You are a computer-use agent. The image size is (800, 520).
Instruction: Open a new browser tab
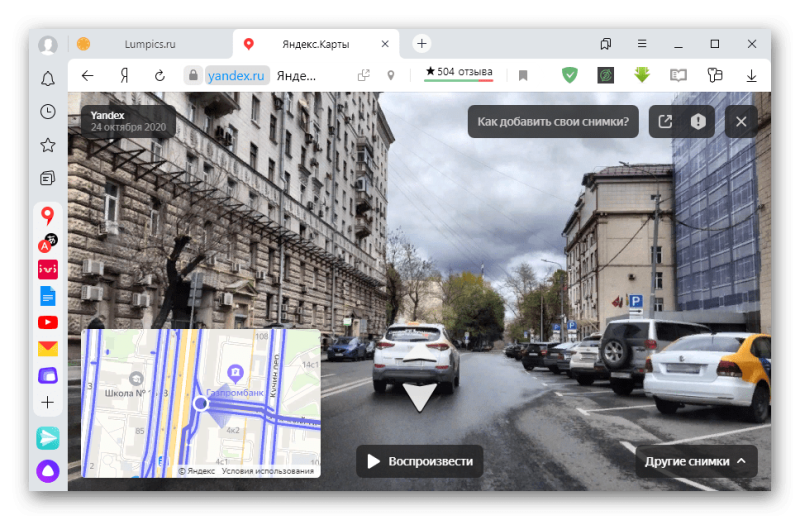422,44
